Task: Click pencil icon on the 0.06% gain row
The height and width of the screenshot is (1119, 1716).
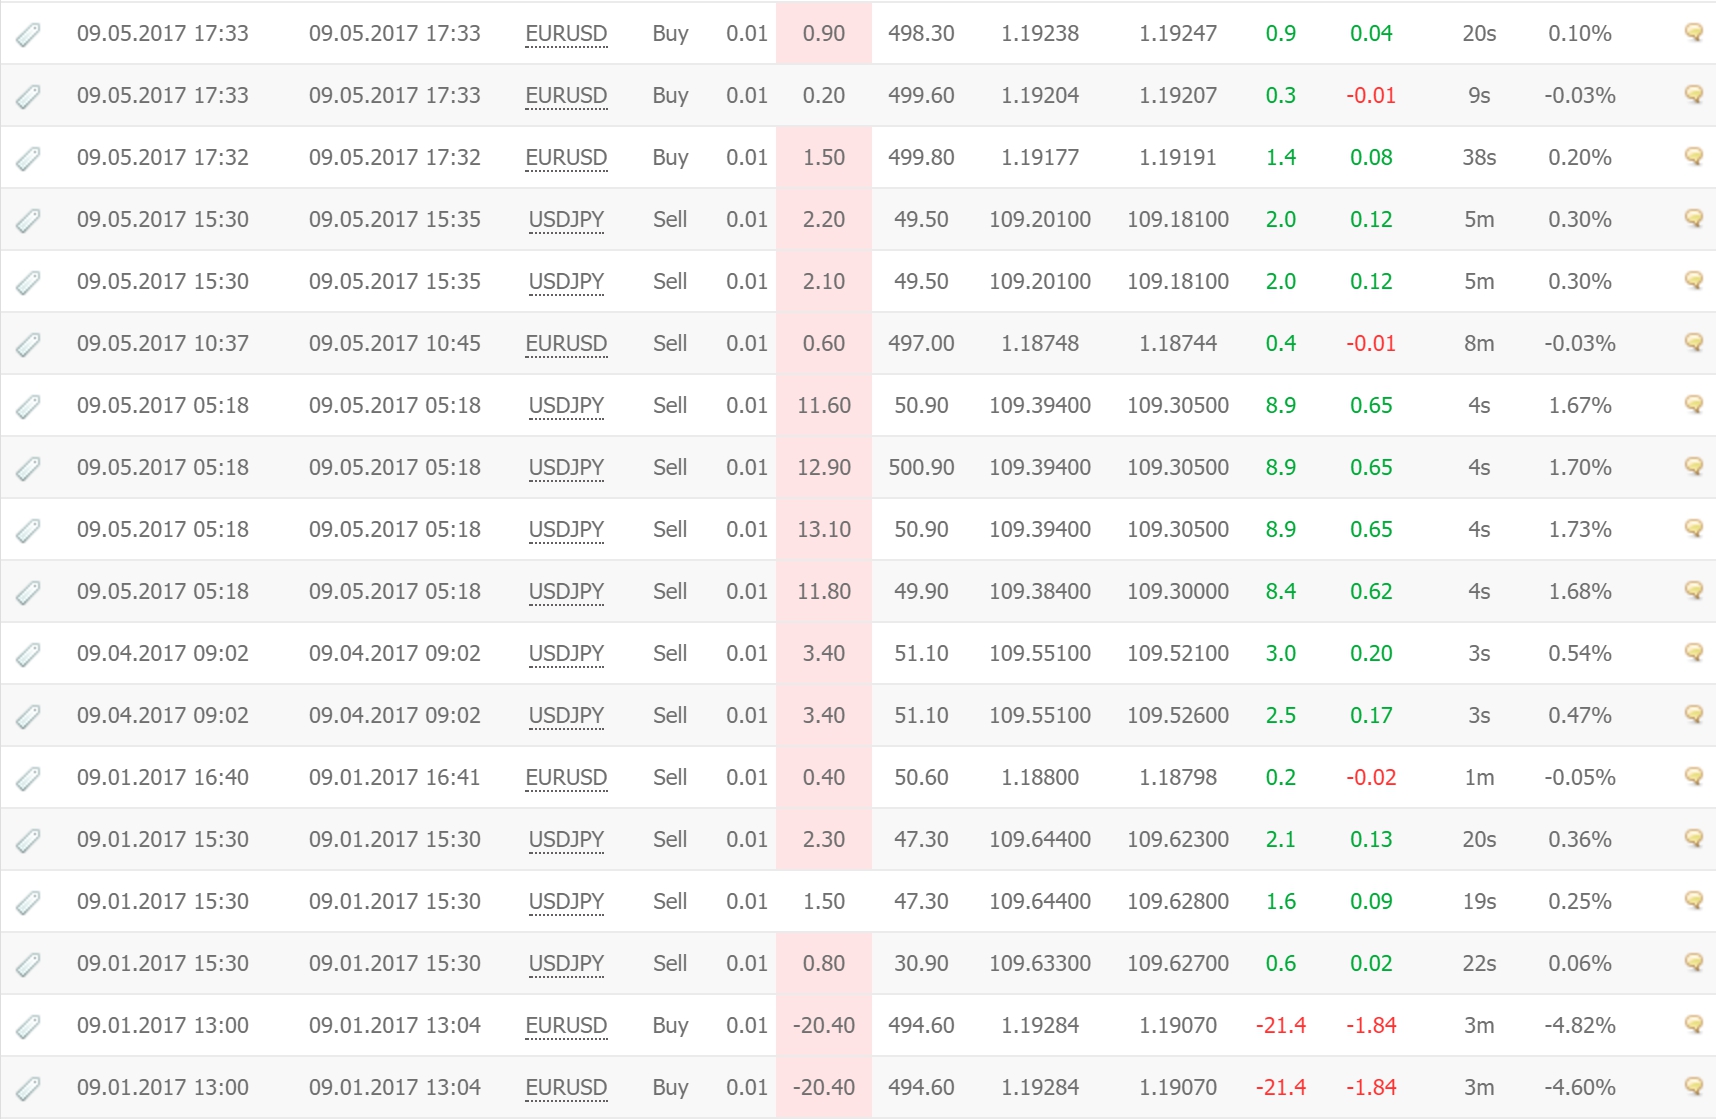Action: point(29,964)
